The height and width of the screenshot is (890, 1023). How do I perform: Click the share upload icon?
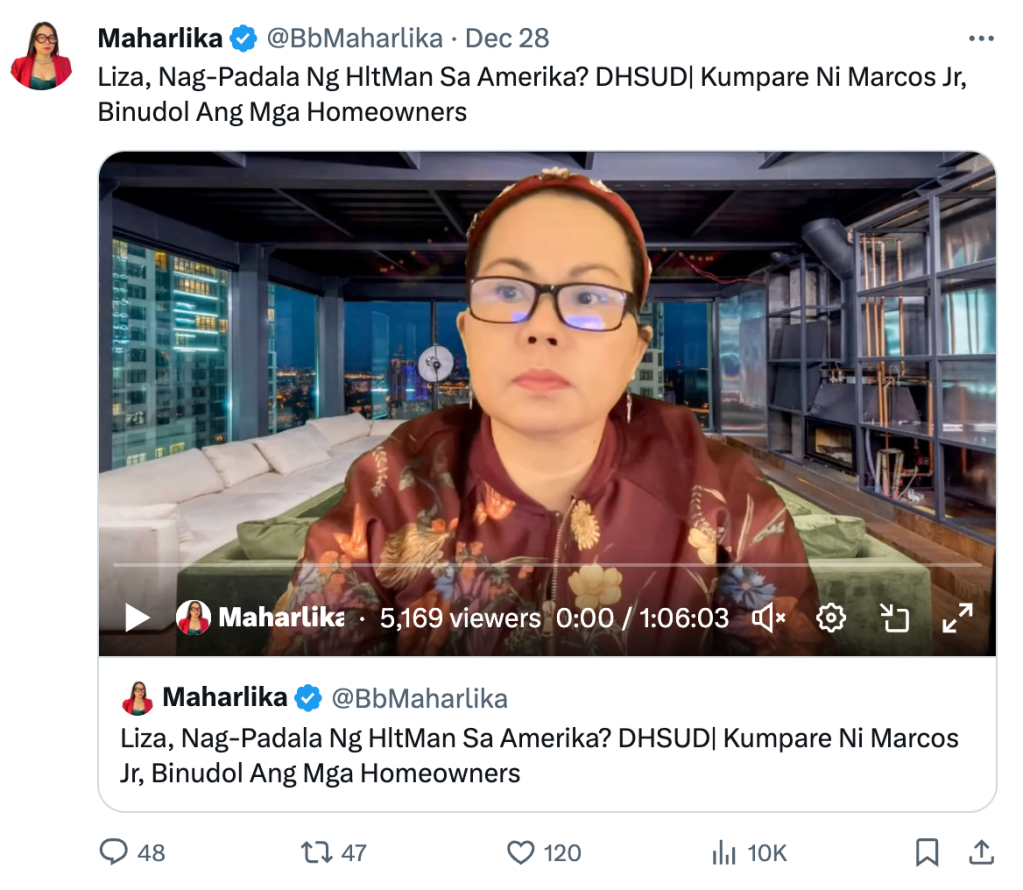pos(981,852)
